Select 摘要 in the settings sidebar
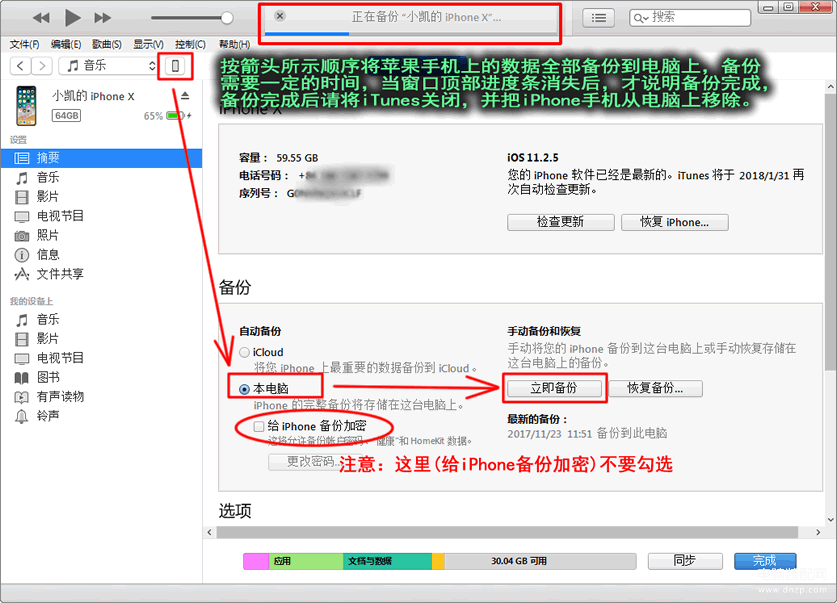The image size is (837, 603). (x=101, y=158)
